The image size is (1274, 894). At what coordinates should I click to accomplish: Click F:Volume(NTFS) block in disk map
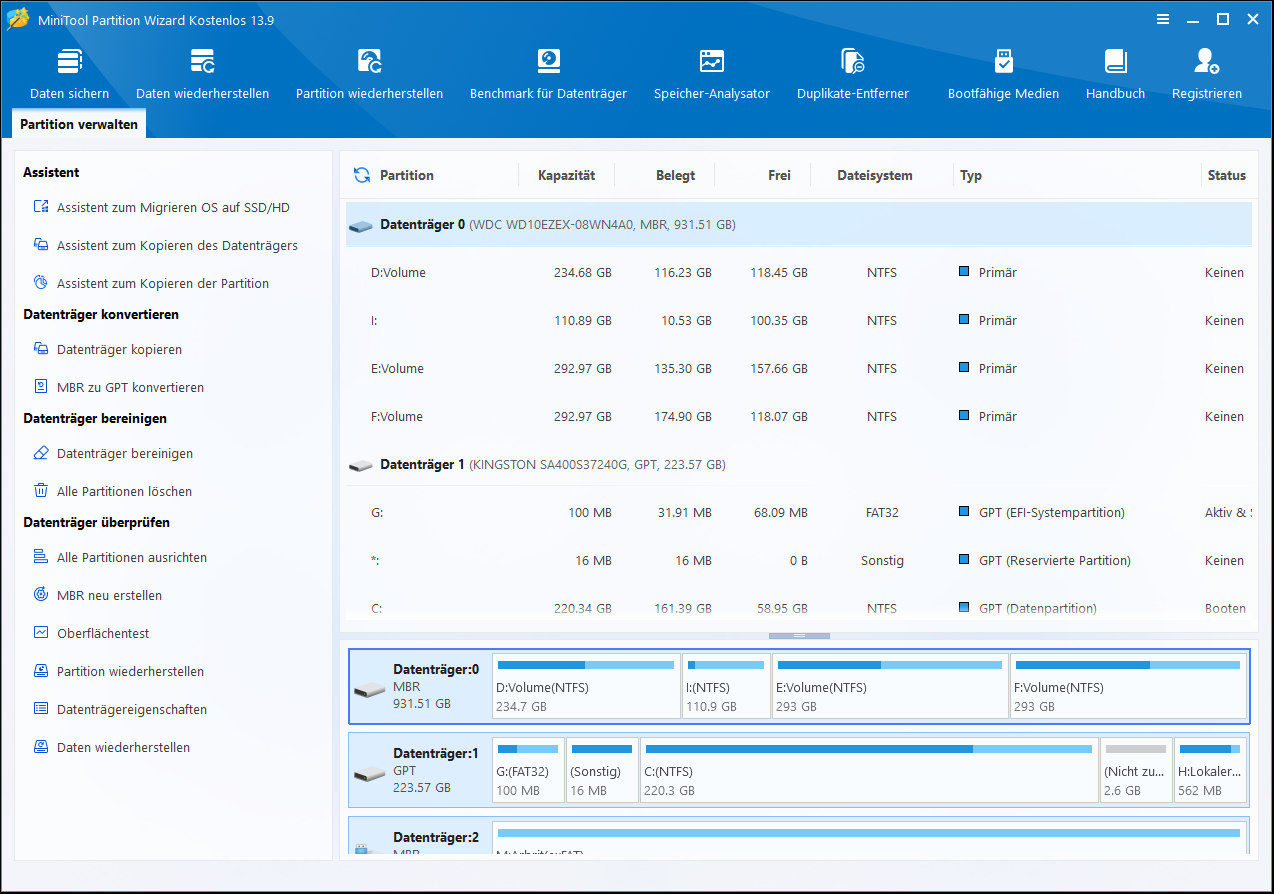click(1128, 686)
